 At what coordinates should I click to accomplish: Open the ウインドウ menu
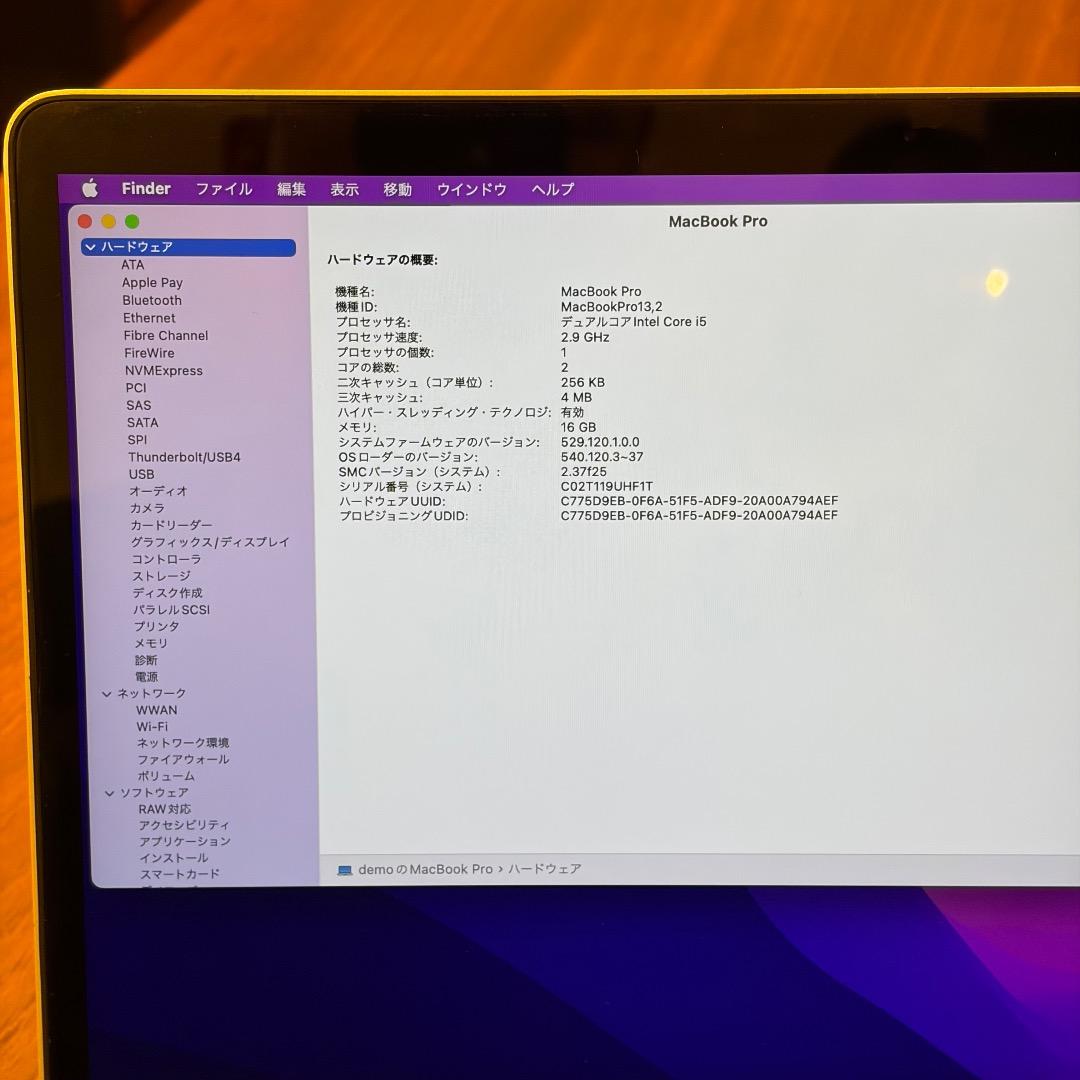pos(470,188)
